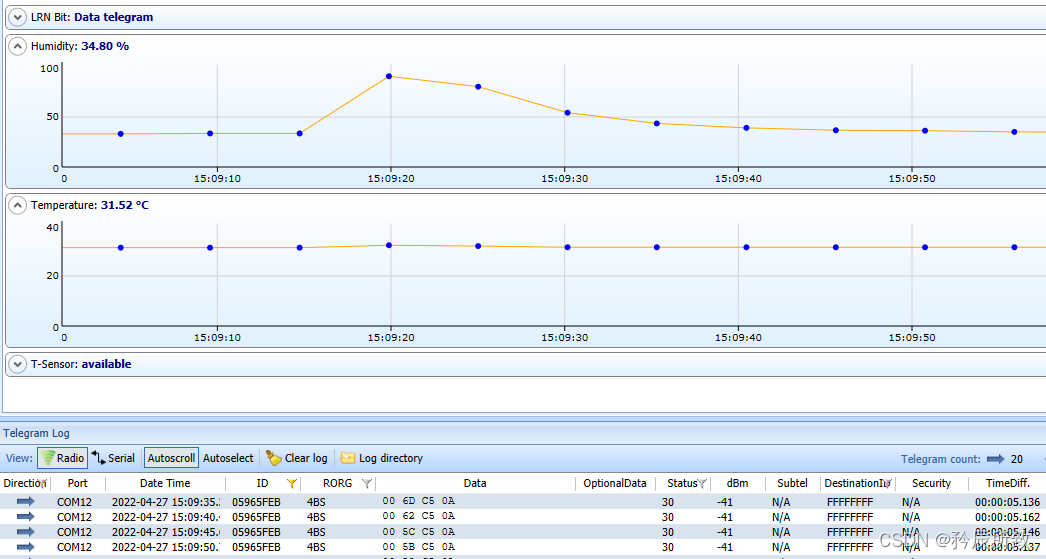1046x559 pixels.
Task: Click direction arrow of 15:09:35 telegram
Action: [x=25, y=500]
